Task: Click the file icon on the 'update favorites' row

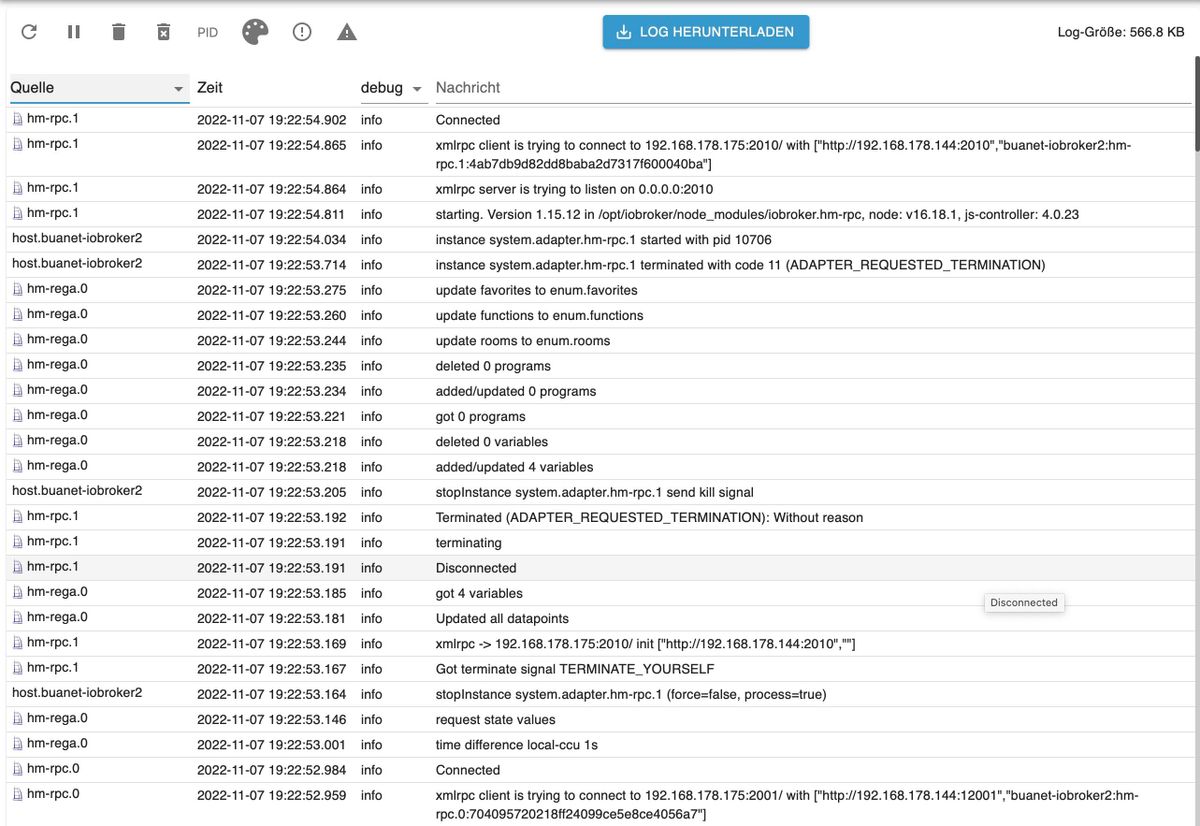Action: point(18,290)
